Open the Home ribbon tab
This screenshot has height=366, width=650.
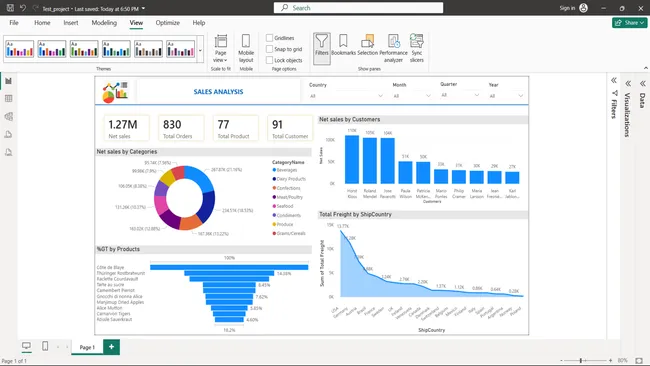pyautogui.click(x=42, y=23)
